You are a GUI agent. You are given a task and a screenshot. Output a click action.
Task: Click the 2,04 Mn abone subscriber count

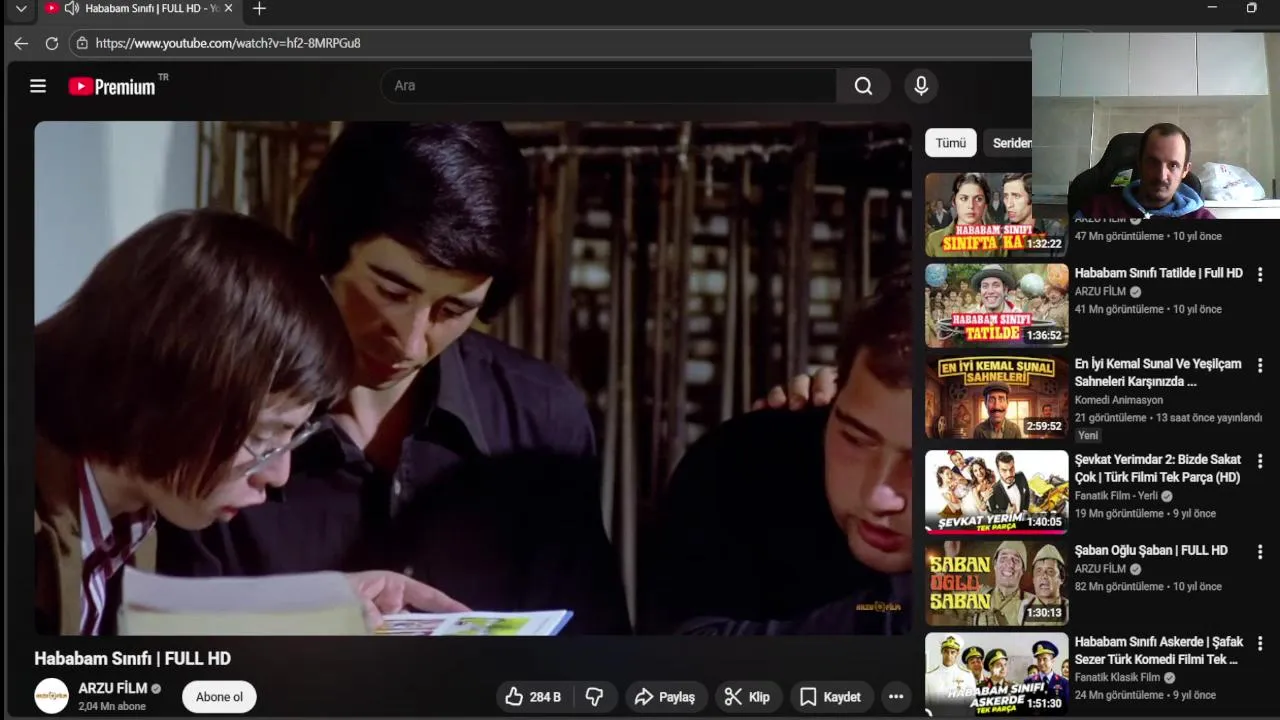click(x=112, y=706)
